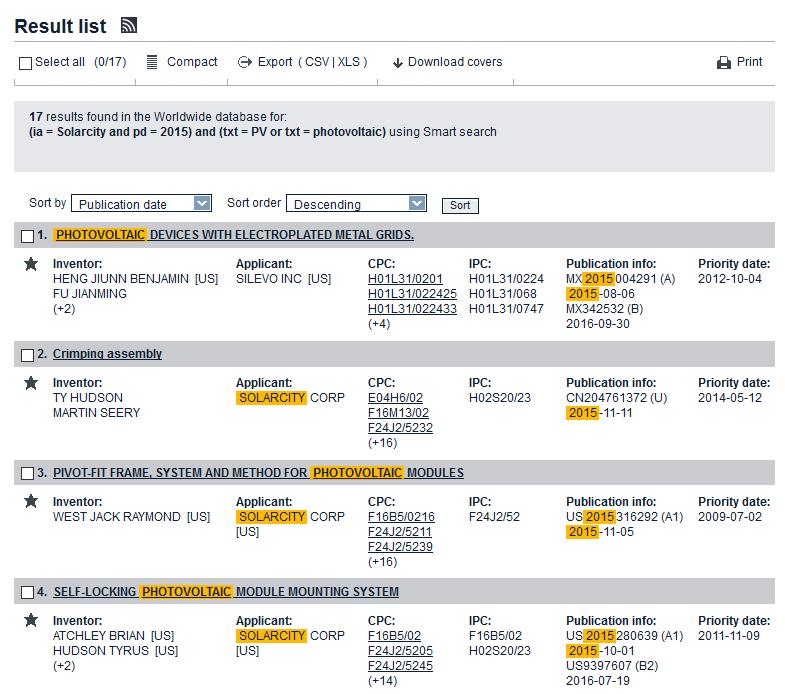
Task: Open CPC code H01L31/022433
Action: (x=412, y=309)
